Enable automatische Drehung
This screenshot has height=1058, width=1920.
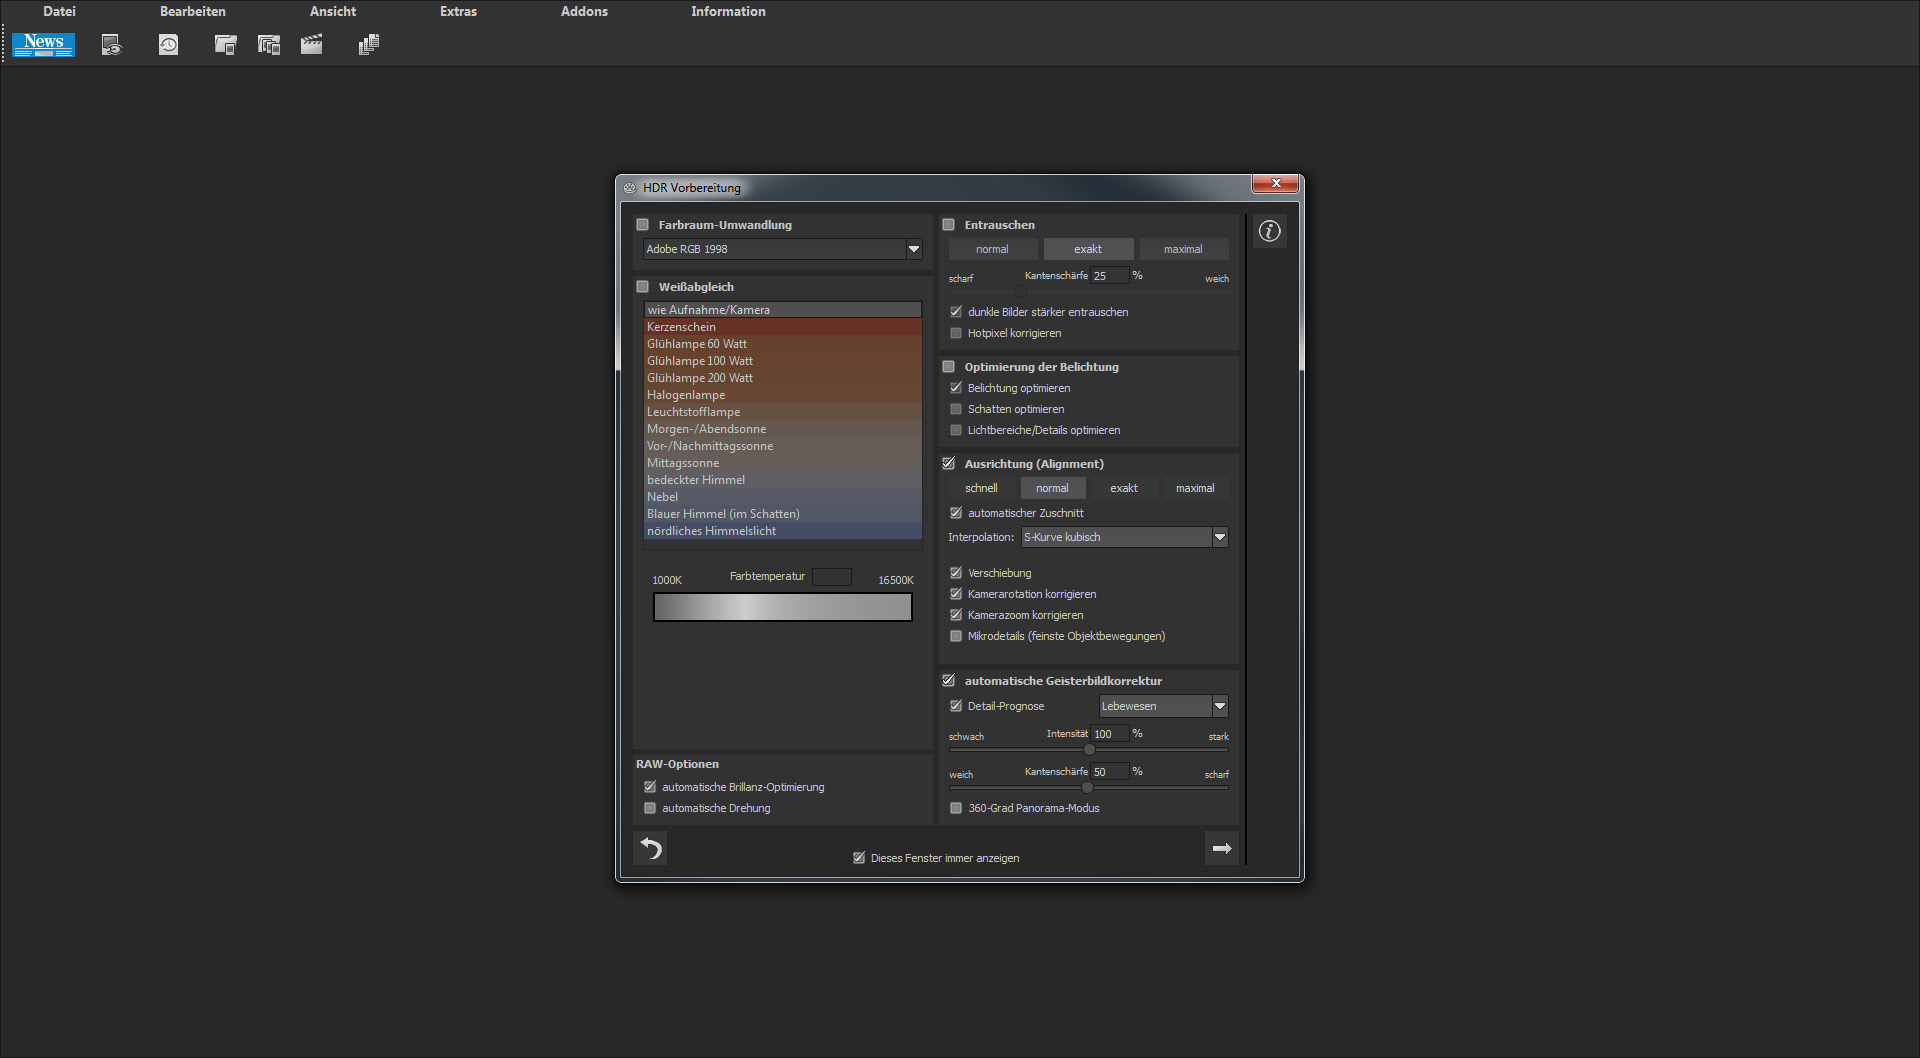click(x=650, y=808)
